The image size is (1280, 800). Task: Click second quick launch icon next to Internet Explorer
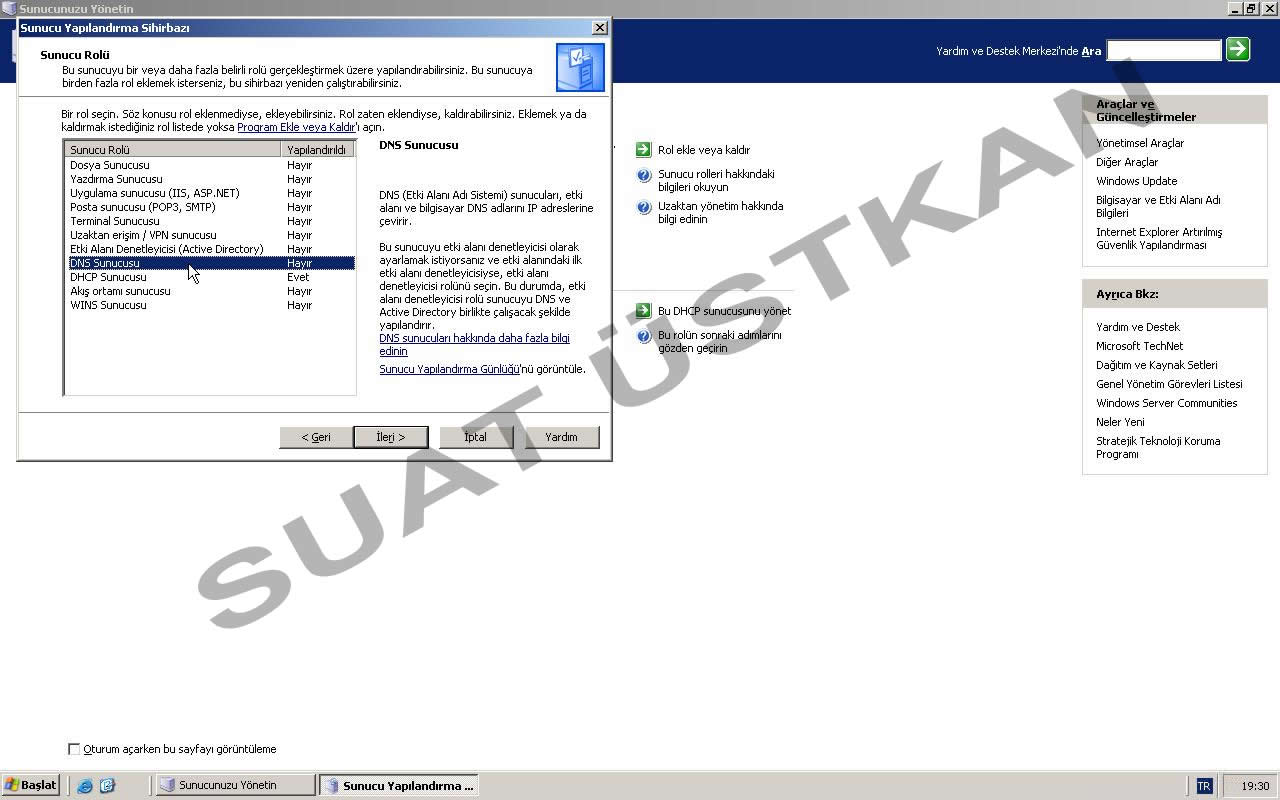(107, 786)
